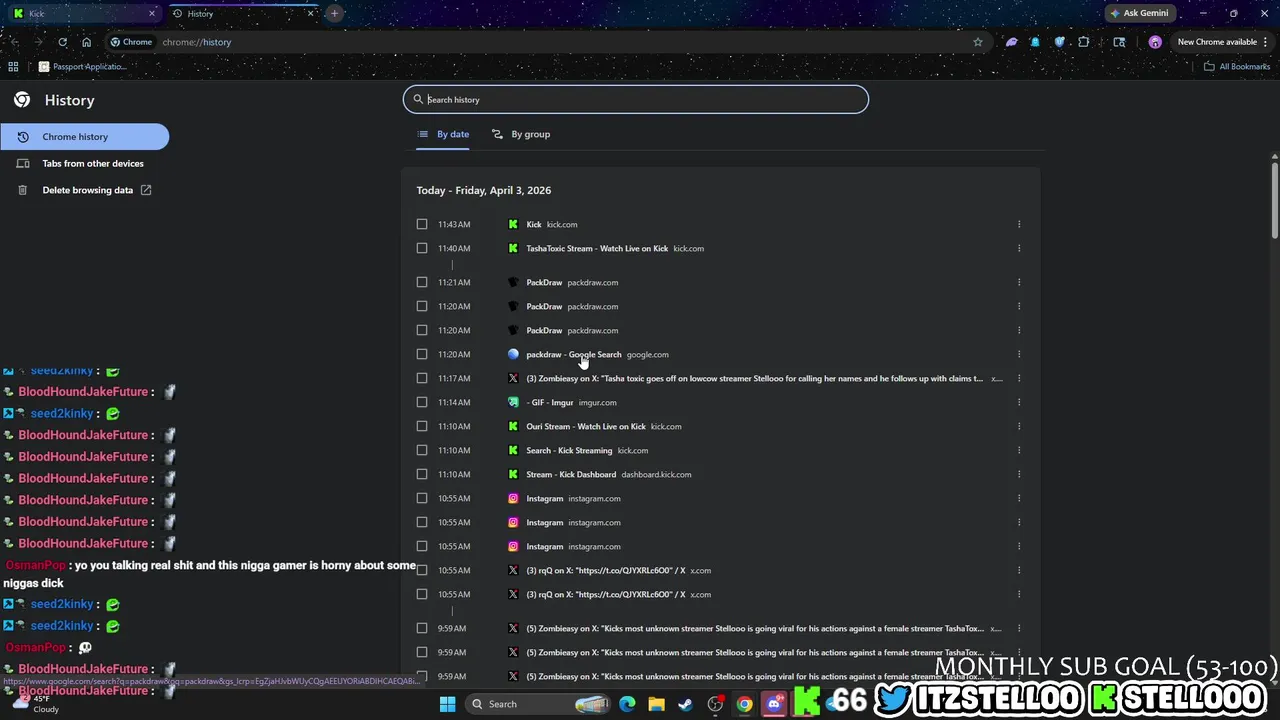Open Steam from taskbar
The image size is (1280, 720).
click(685, 704)
